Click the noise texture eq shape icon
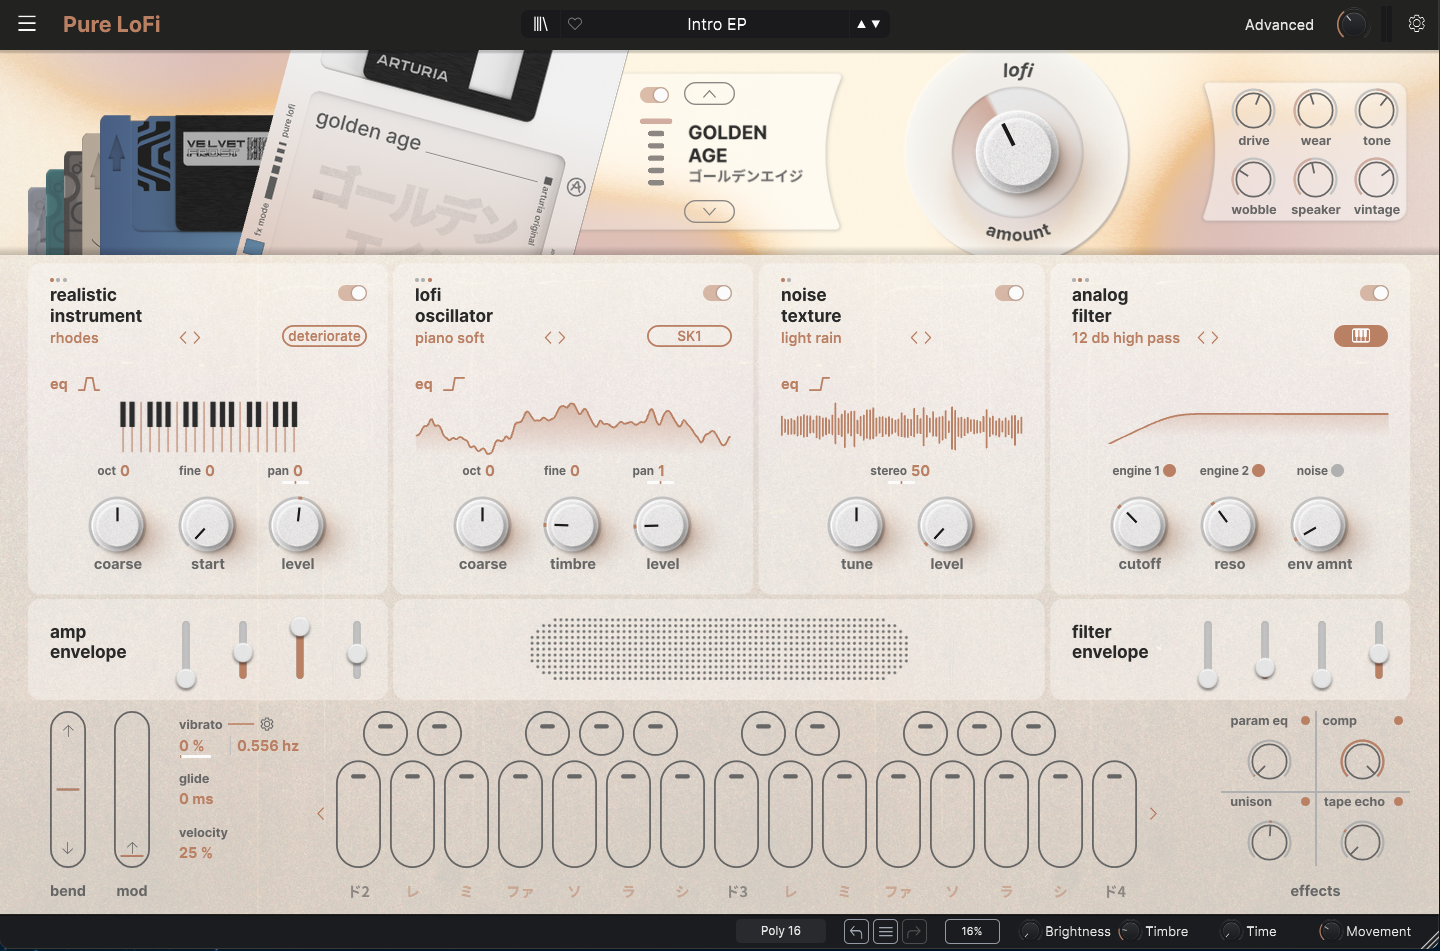Image resolution: width=1440 pixels, height=951 pixels. [820, 384]
